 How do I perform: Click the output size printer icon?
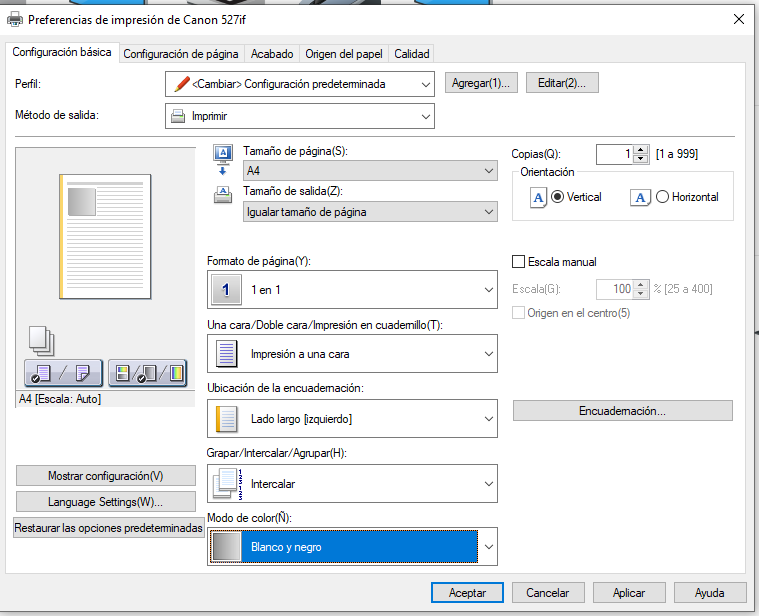point(223,195)
